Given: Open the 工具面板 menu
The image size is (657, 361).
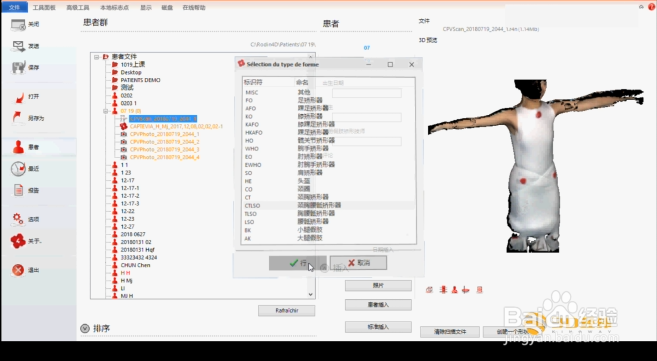Looking at the screenshot, I should (44, 8).
